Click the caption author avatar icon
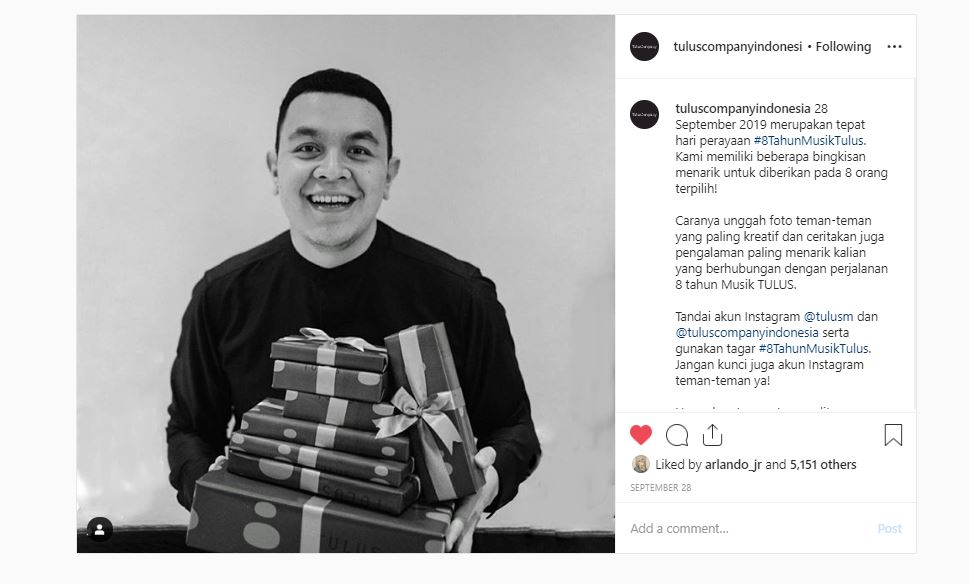The width and height of the screenshot is (969, 584). [644, 114]
